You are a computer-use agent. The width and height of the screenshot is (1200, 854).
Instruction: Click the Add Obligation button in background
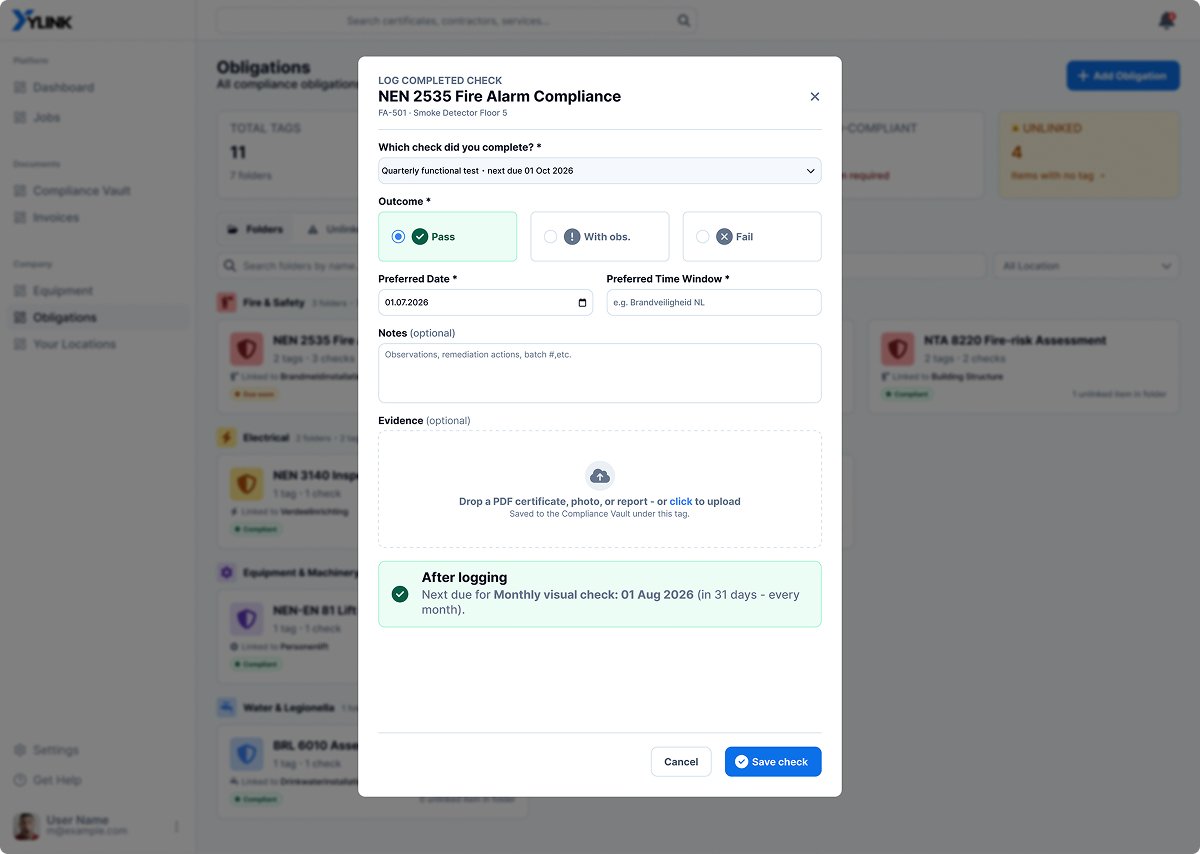coord(1123,76)
